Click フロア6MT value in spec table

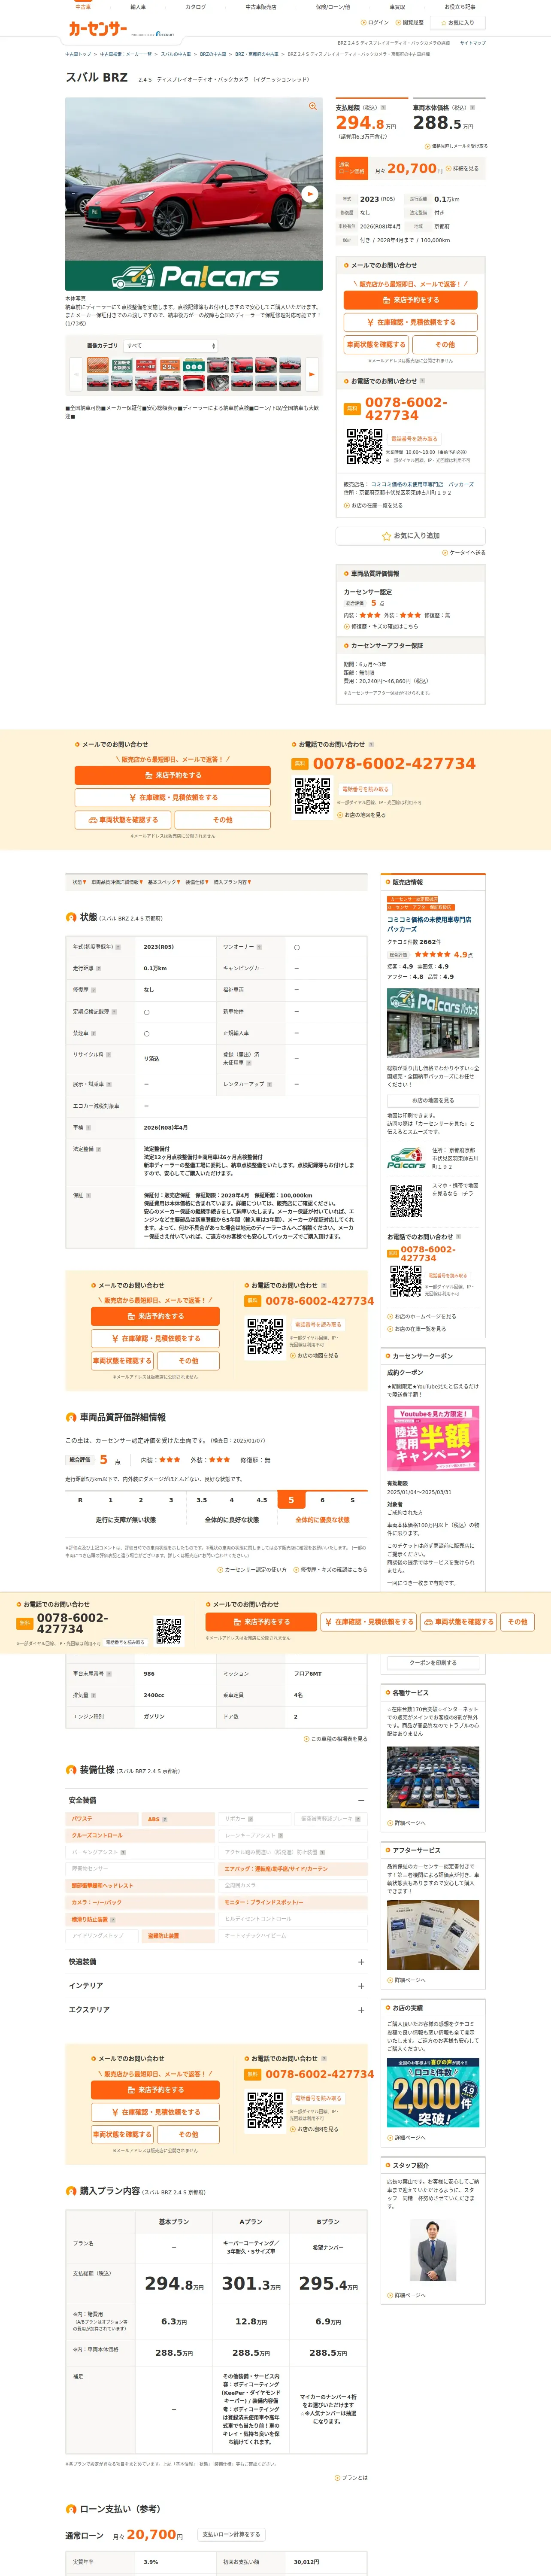308,1673
